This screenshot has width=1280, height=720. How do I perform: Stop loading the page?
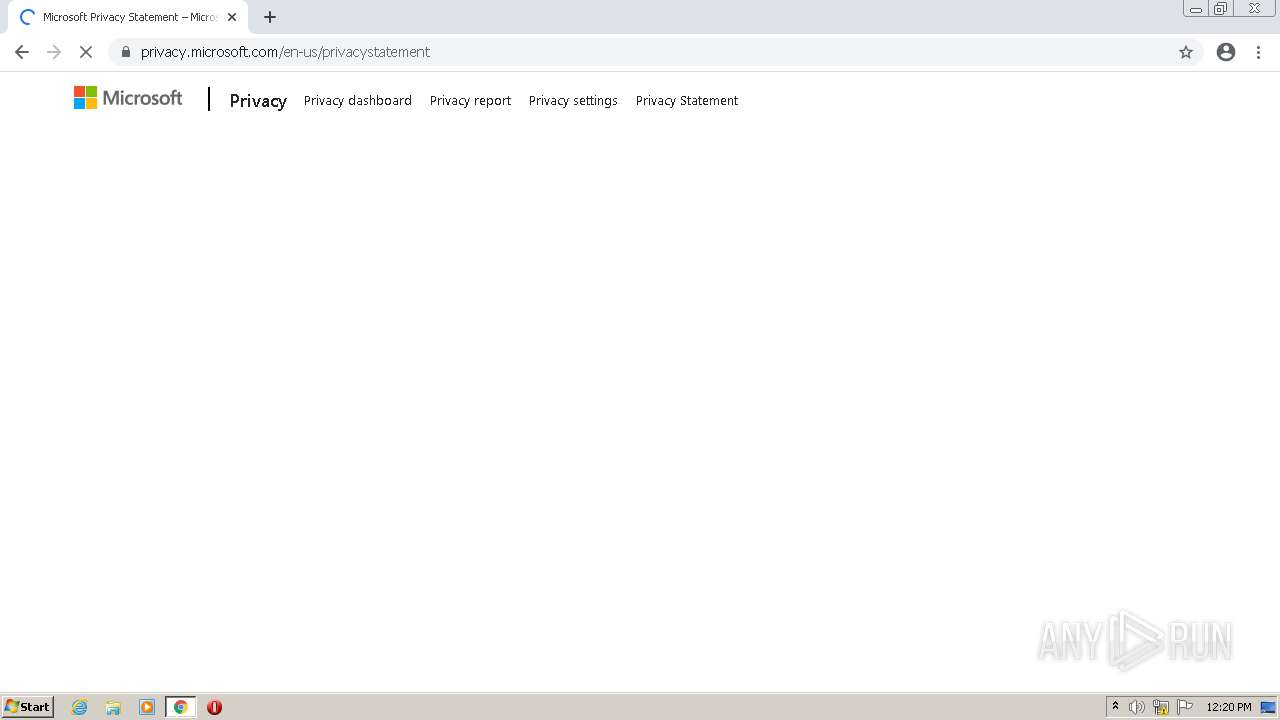[86, 52]
